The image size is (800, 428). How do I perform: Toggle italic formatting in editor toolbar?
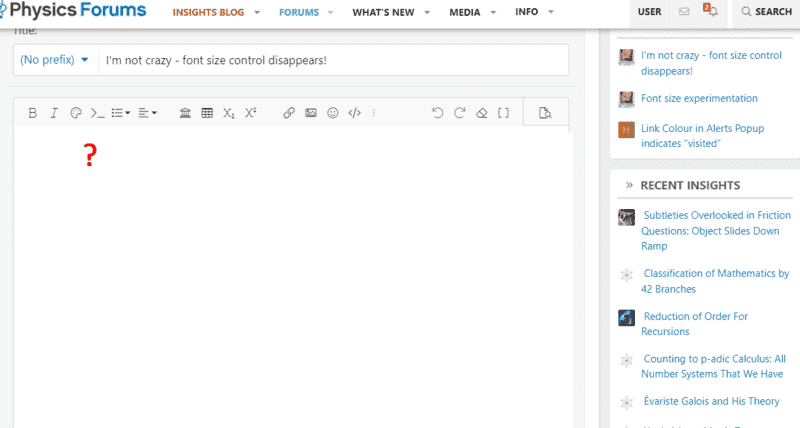(x=54, y=113)
